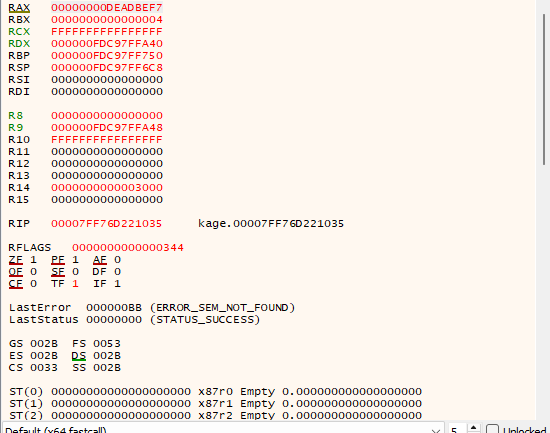Click RIP value 00007FF76D221035

coord(107,224)
